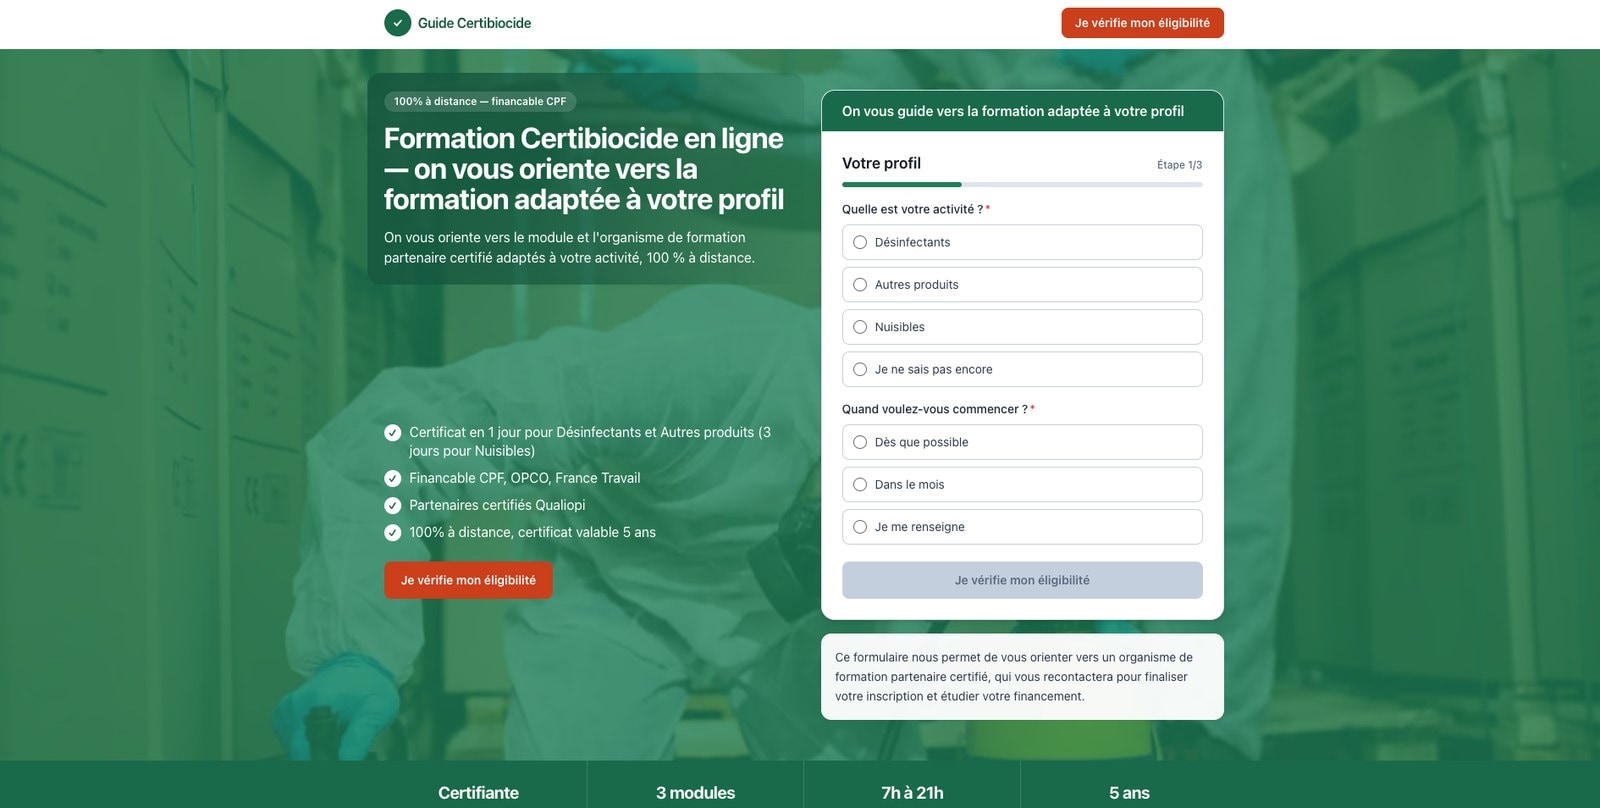Click the Étape 1/3 step indicator
Screen dimensions: 1600x808
coord(1179,165)
